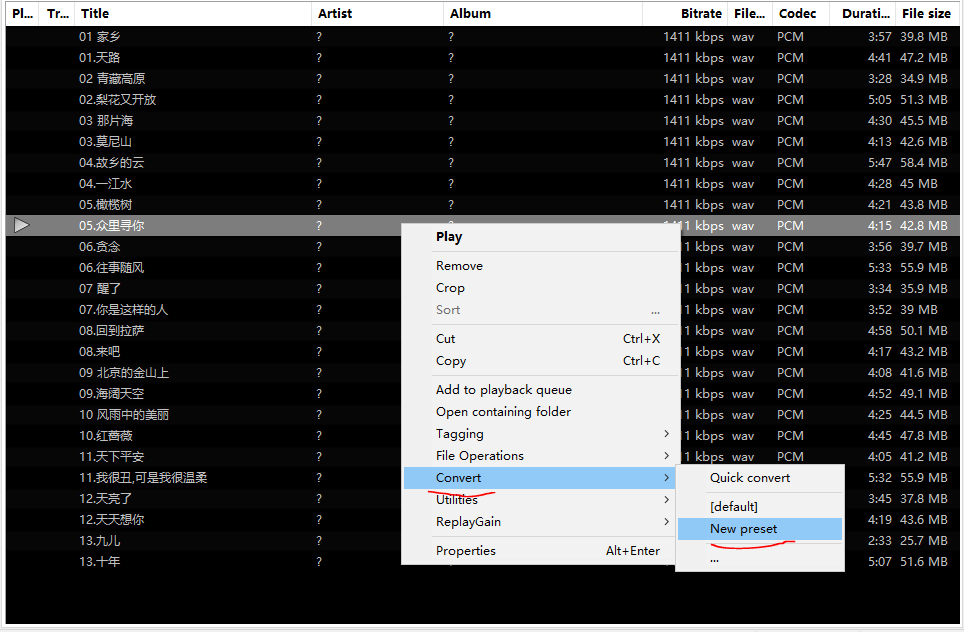The image size is (964, 632).
Task: Click the playing indicator arrow on track 05
Action: point(21,226)
